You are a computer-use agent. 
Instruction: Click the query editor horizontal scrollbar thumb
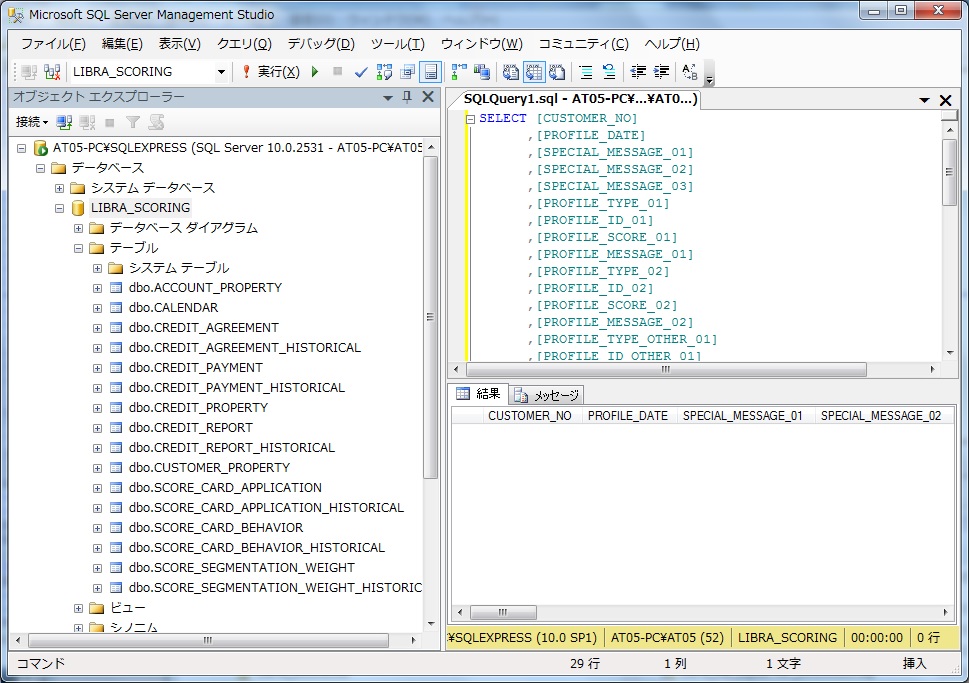tap(666, 370)
